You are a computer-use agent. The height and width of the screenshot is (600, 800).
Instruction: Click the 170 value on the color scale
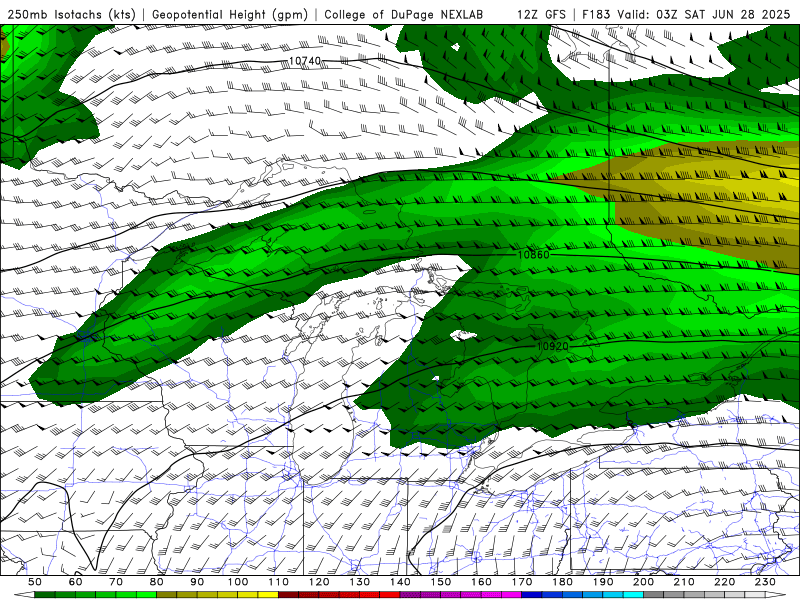[x=522, y=582]
